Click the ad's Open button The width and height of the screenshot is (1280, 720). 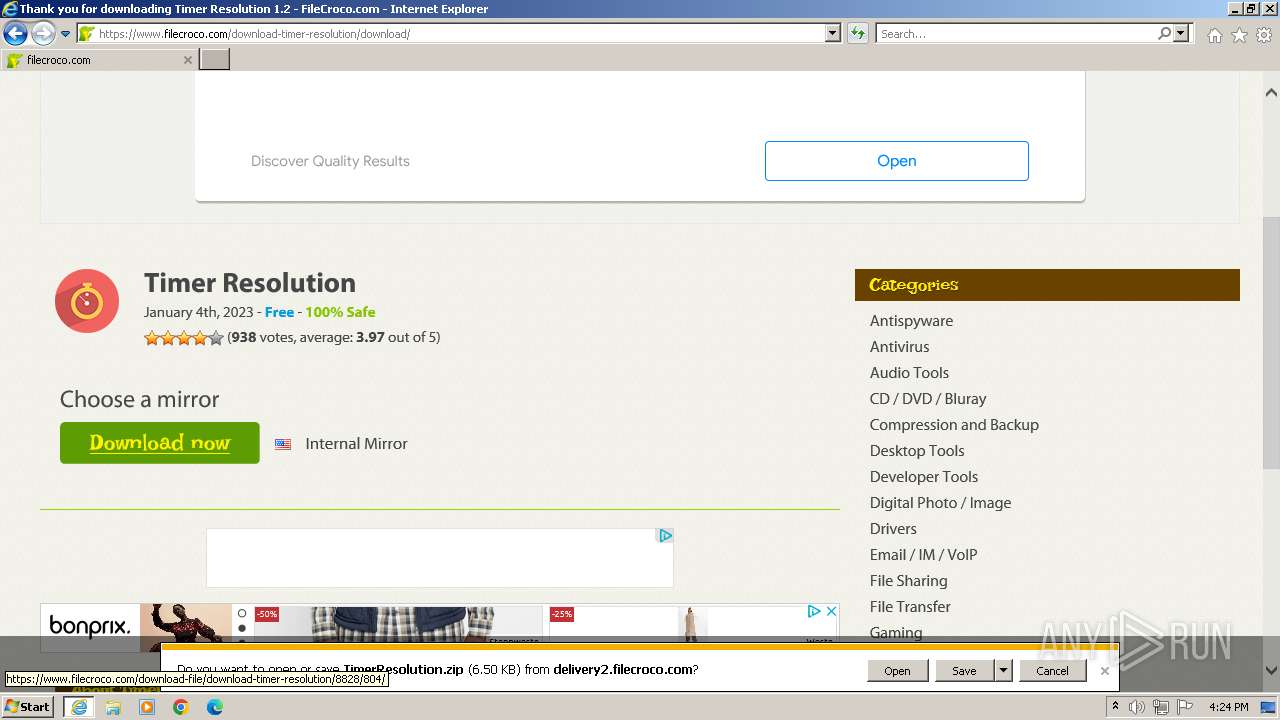[896, 161]
